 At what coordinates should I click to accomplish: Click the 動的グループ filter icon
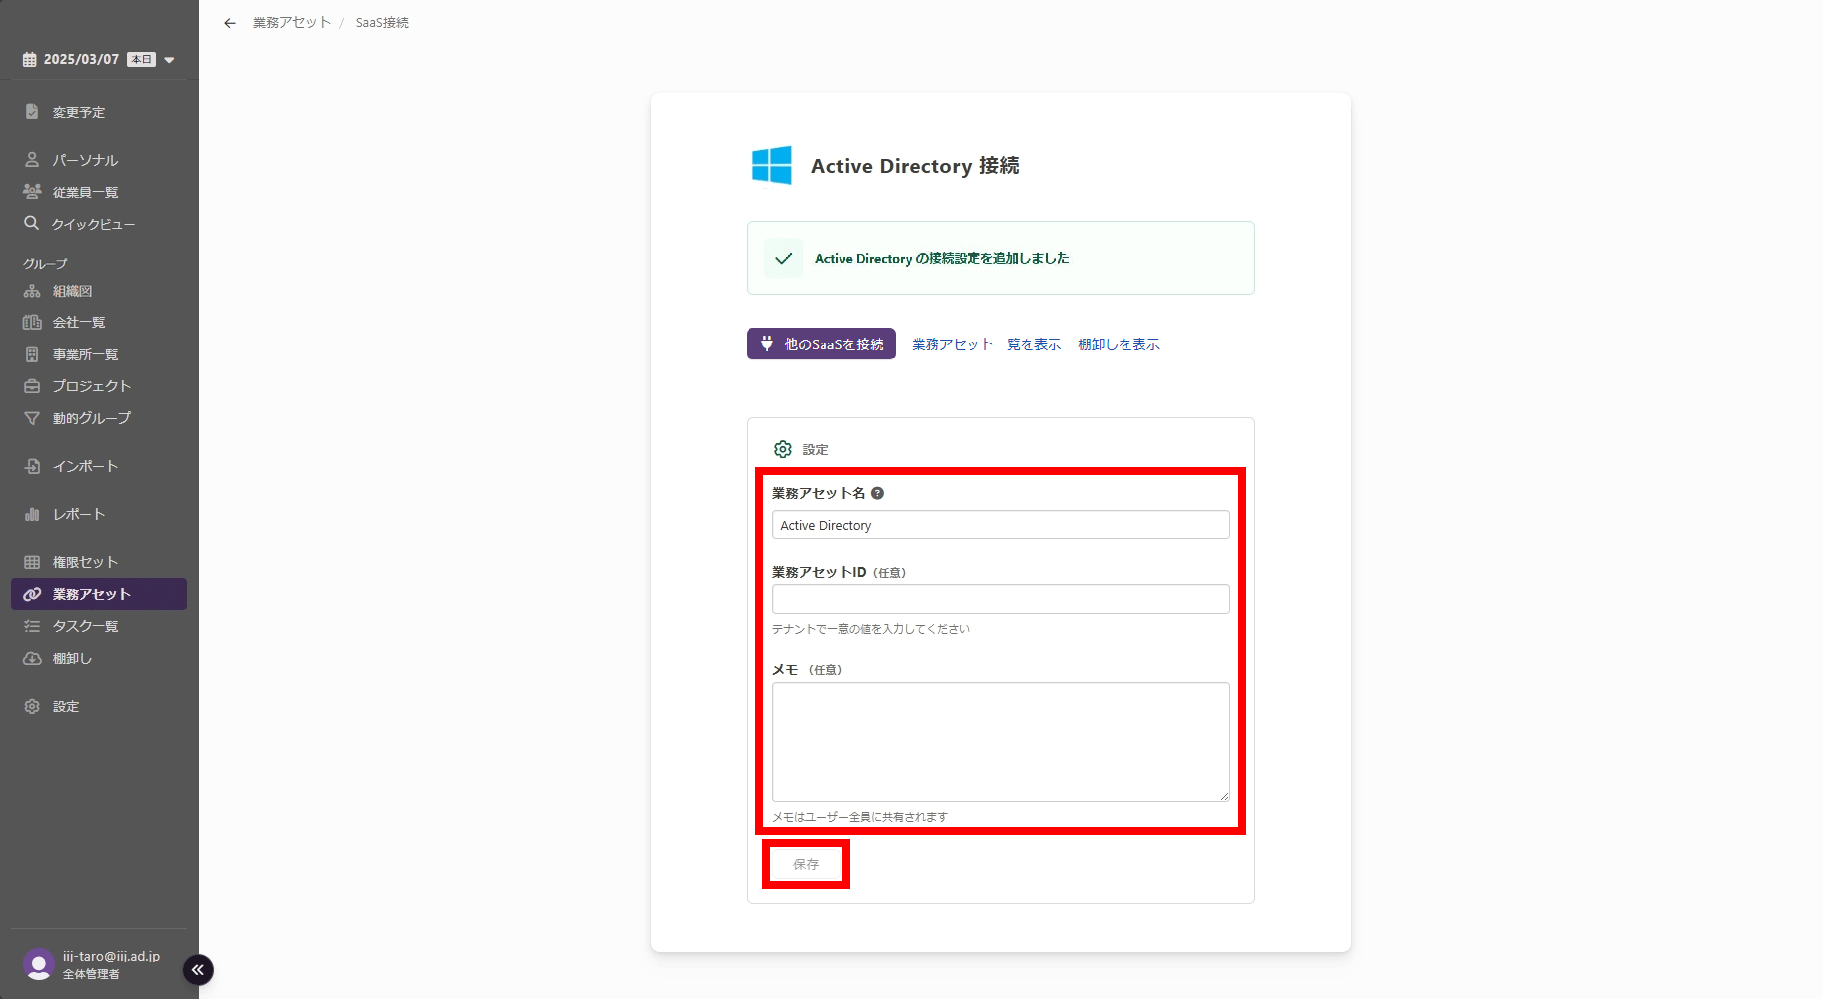(x=32, y=418)
